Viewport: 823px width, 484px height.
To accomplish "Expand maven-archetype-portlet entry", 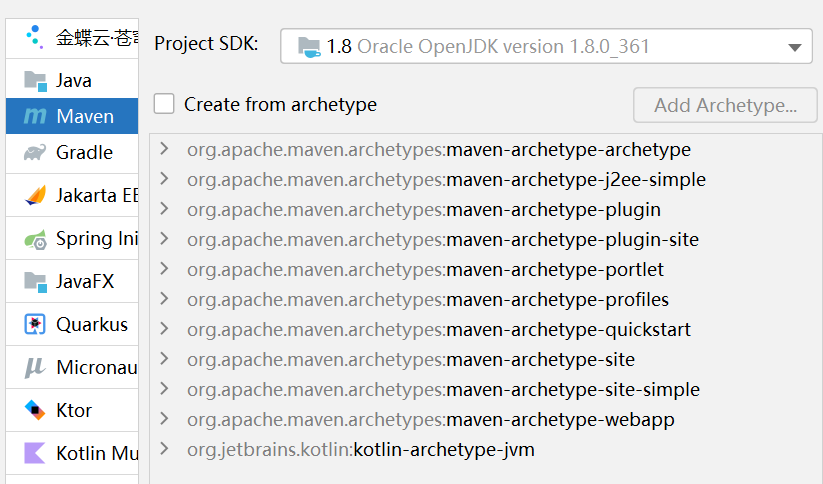I will click(164, 269).
